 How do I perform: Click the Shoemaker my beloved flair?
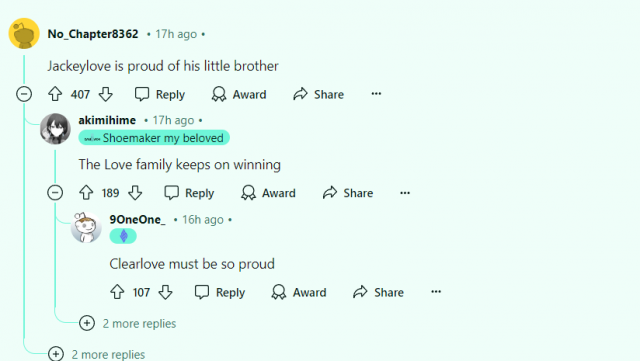[x=154, y=138]
